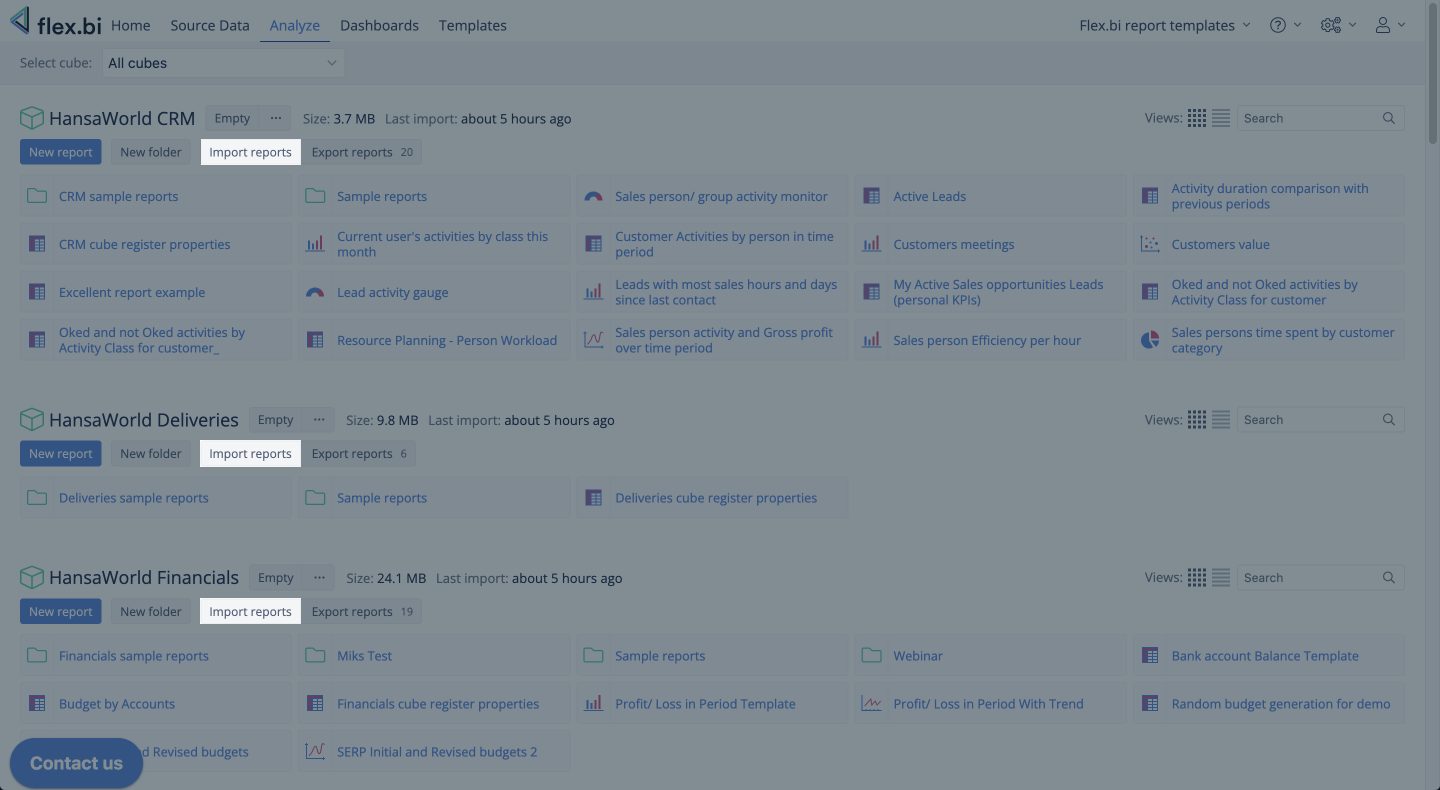Click the flex.bi logo
The height and width of the screenshot is (790, 1440).
pyautogui.click(x=56, y=24)
